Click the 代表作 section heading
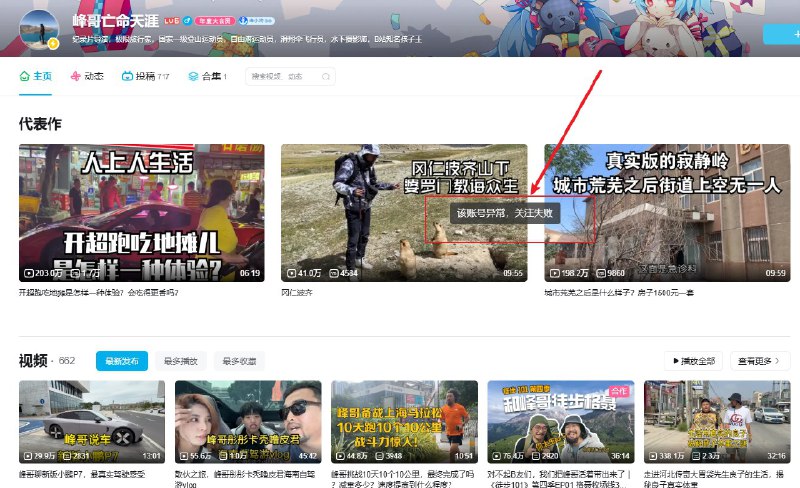800x488 pixels. point(40,124)
